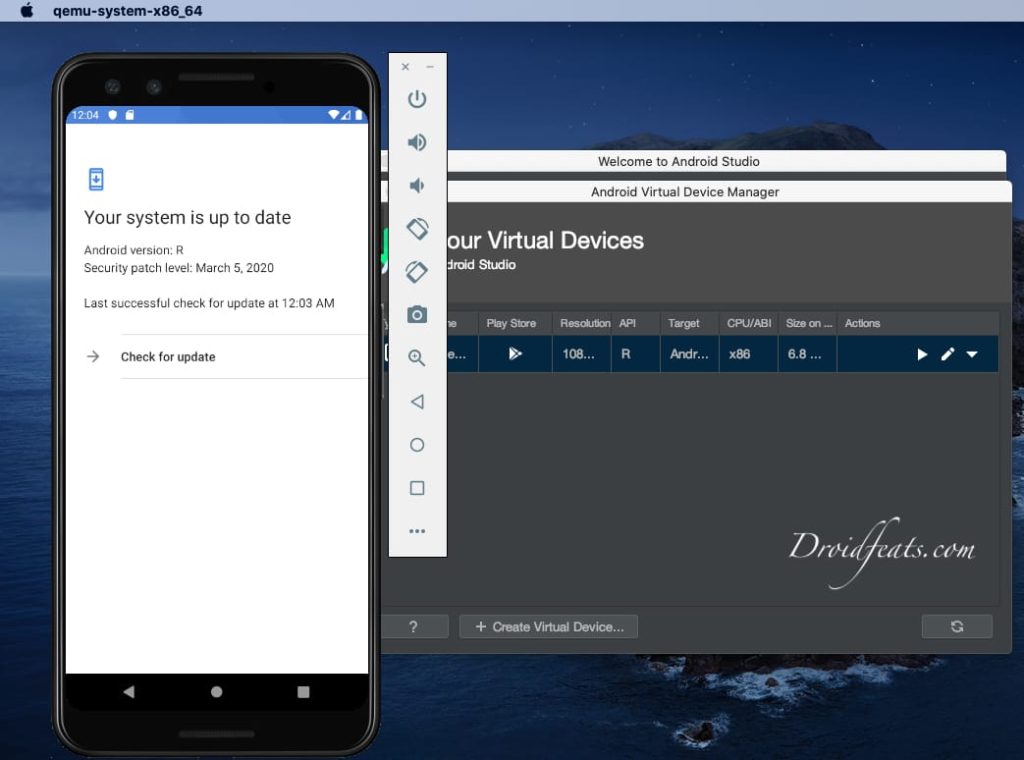Click the refresh button in the AVD Manager
Image resolution: width=1024 pixels, height=760 pixels.
click(957, 627)
